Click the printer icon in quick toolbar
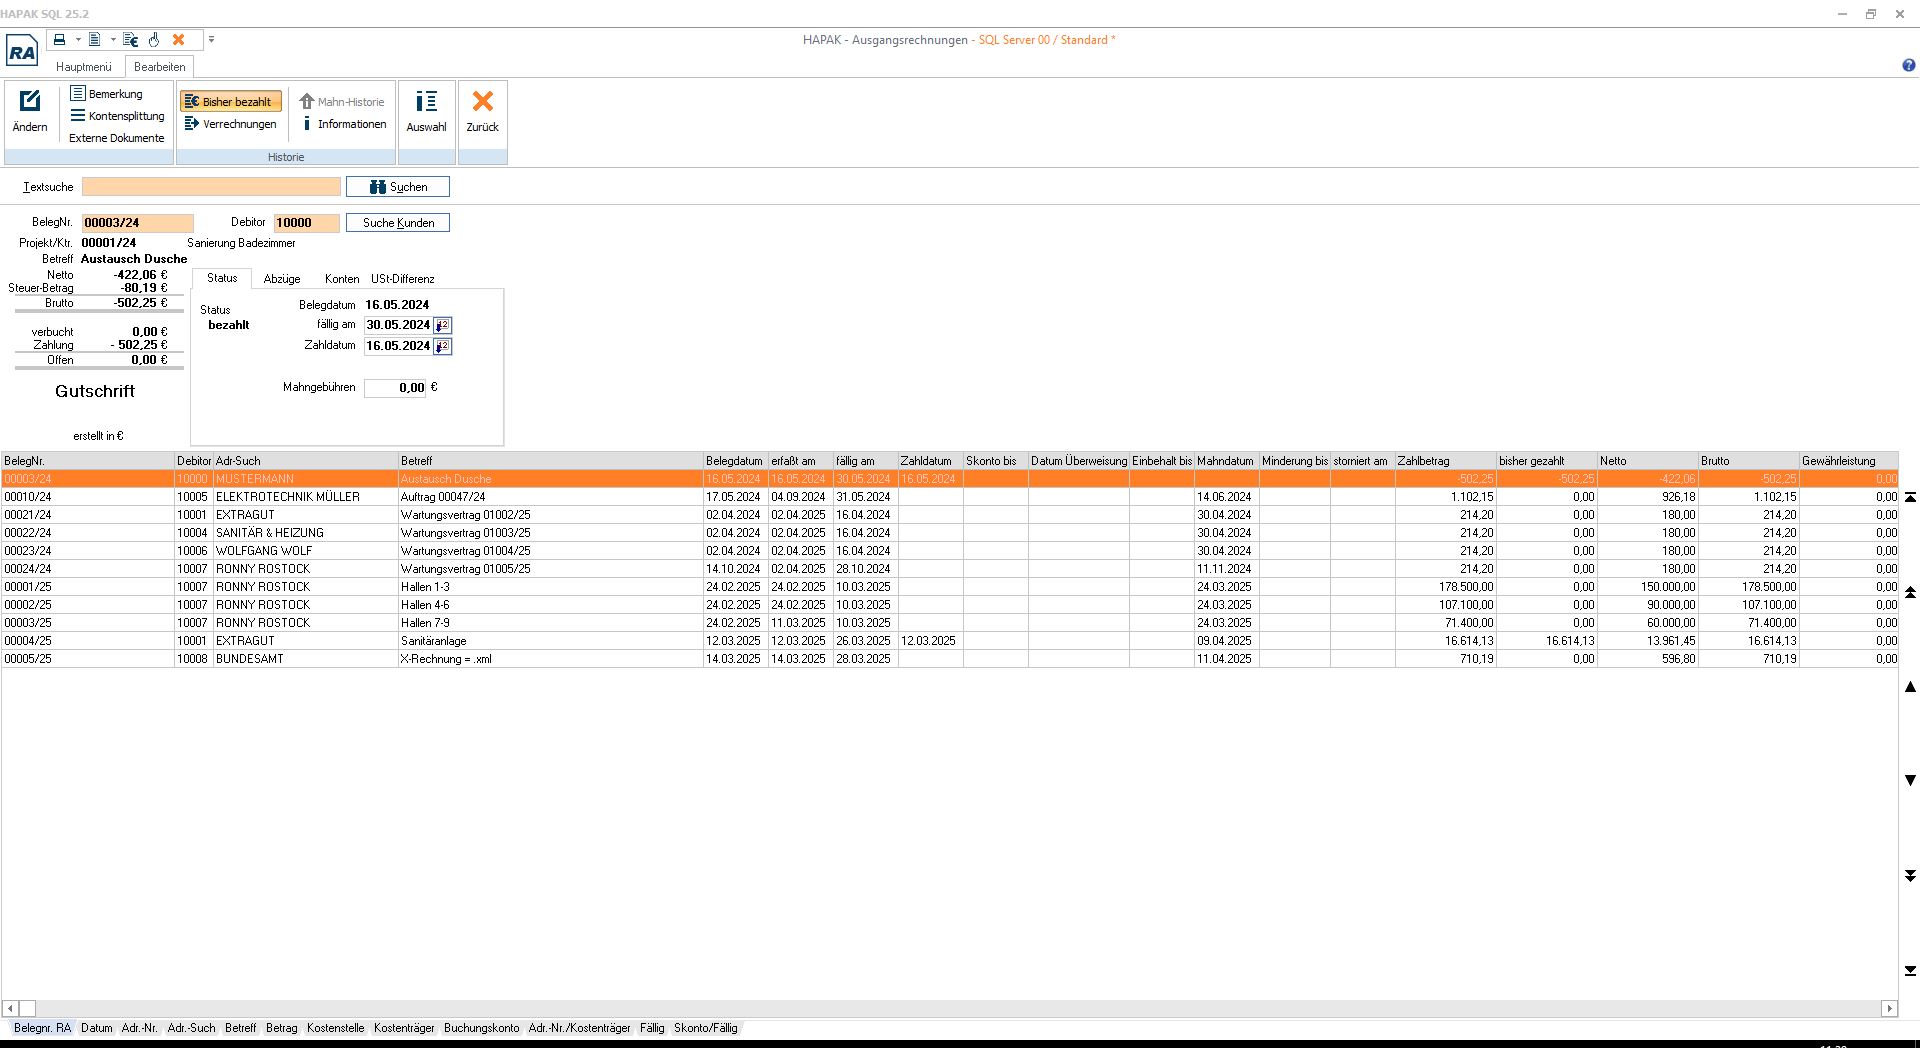 pyautogui.click(x=60, y=40)
